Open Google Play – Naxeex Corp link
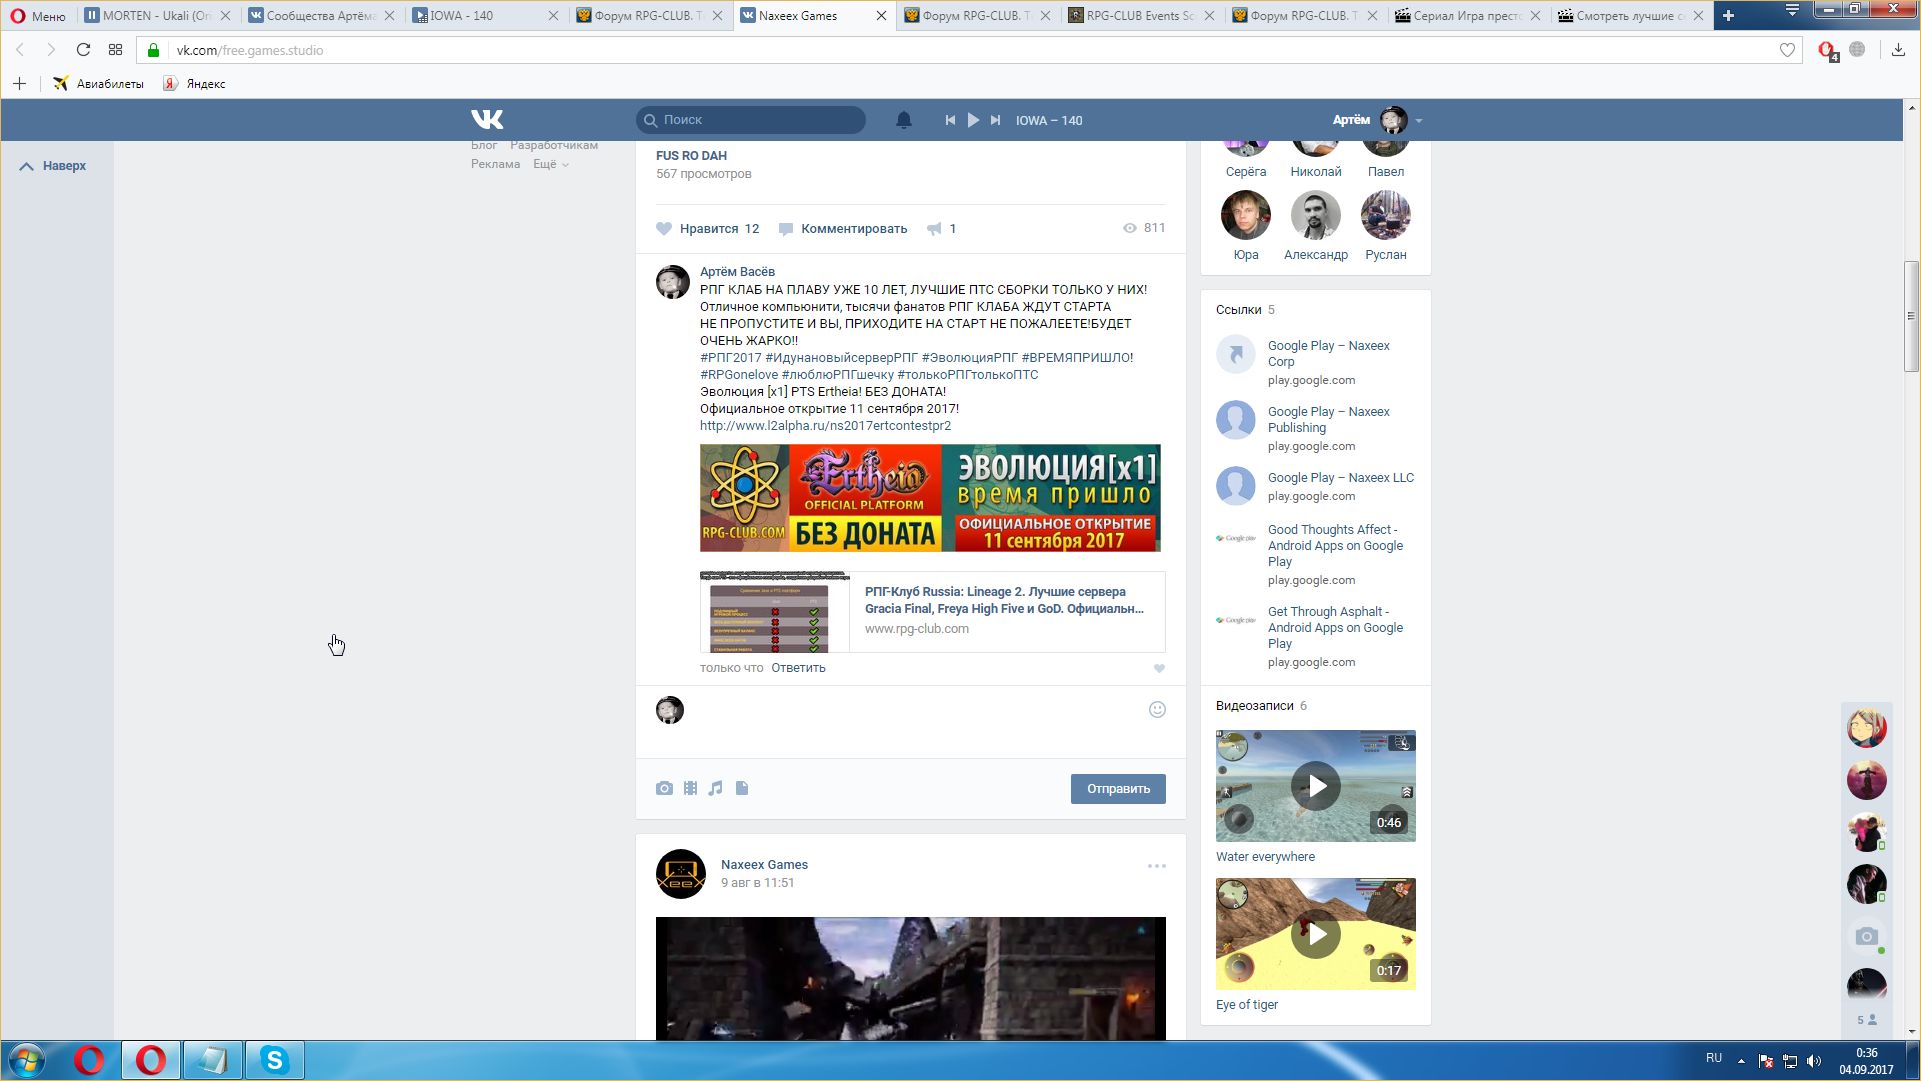The width and height of the screenshot is (1921, 1081). click(1328, 354)
